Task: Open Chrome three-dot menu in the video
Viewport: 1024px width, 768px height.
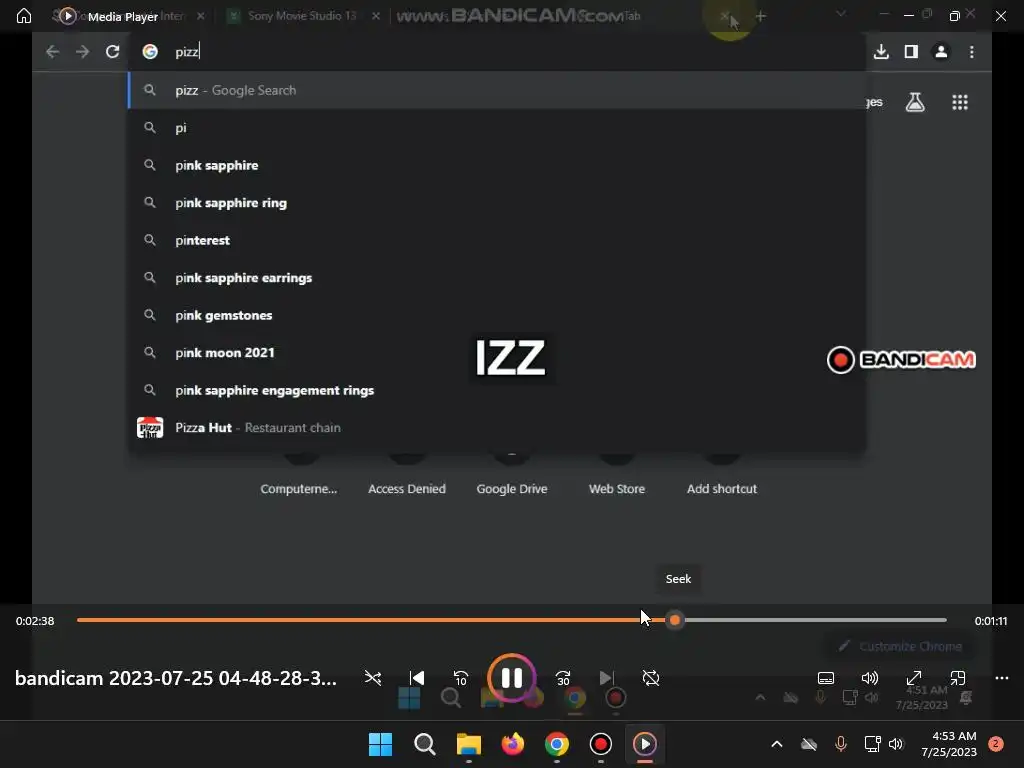Action: (972, 52)
